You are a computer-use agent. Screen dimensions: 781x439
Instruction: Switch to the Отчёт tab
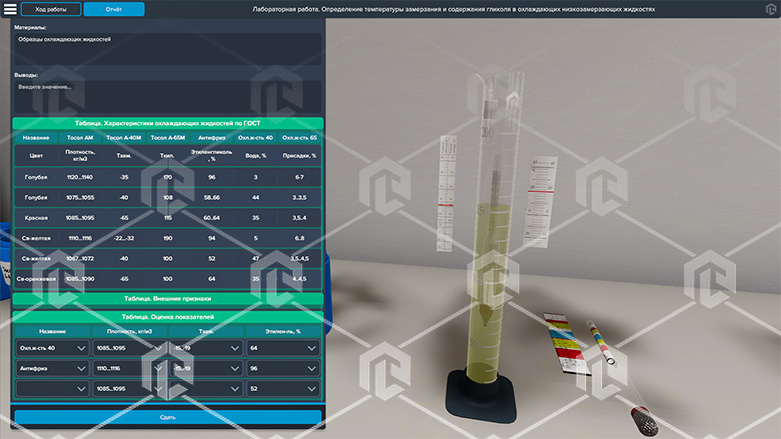coord(114,9)
